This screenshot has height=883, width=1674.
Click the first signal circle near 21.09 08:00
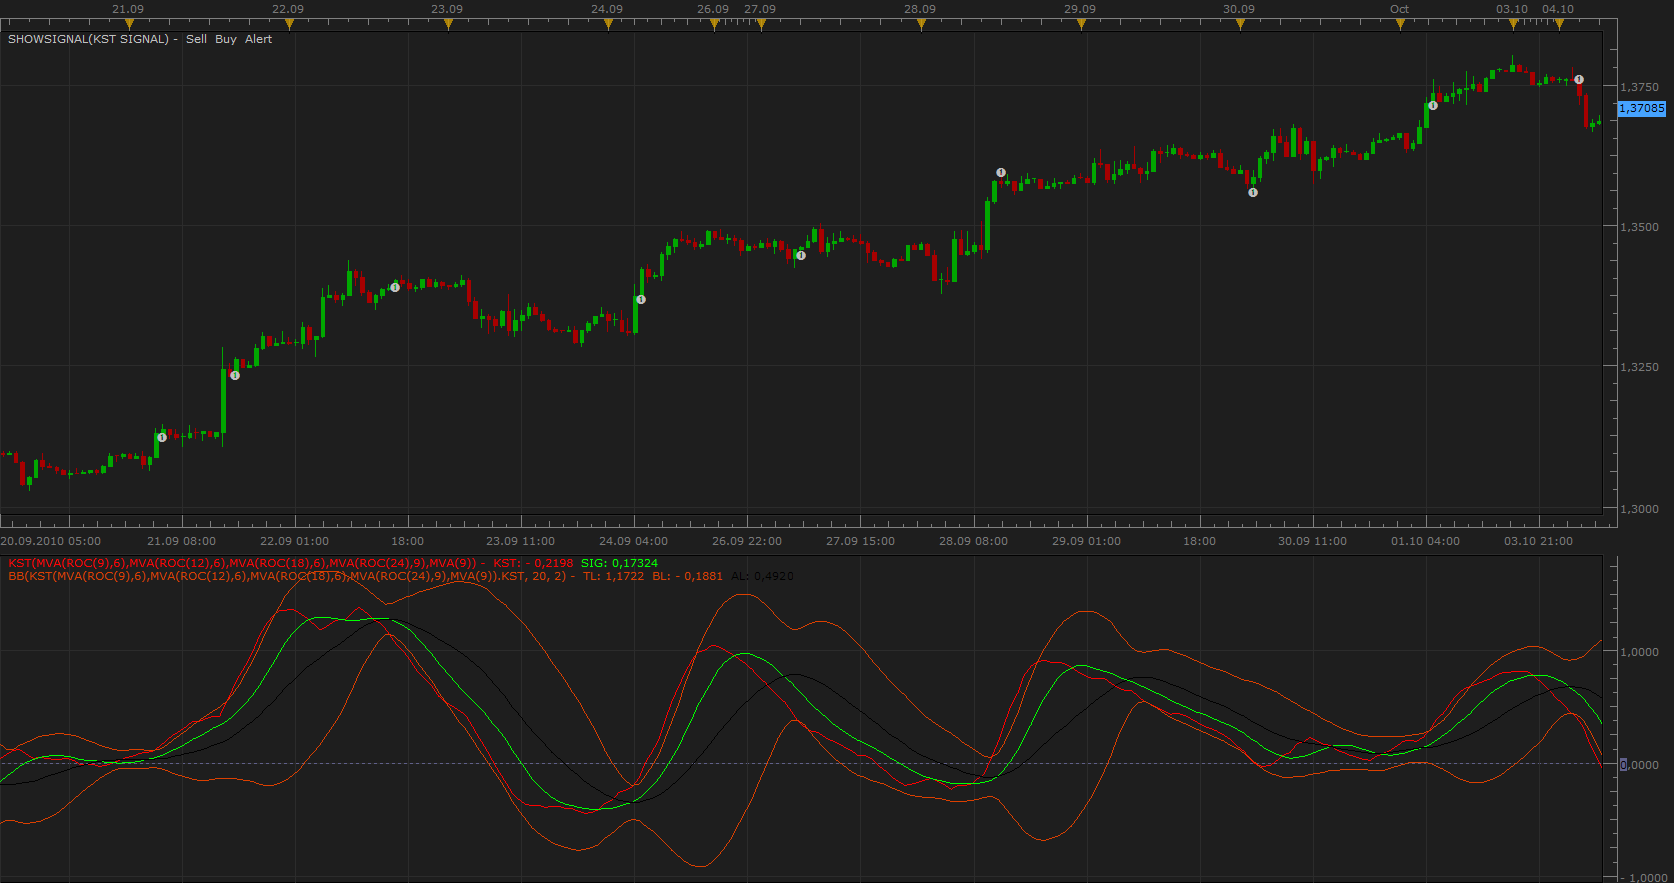tap(162, 437)
